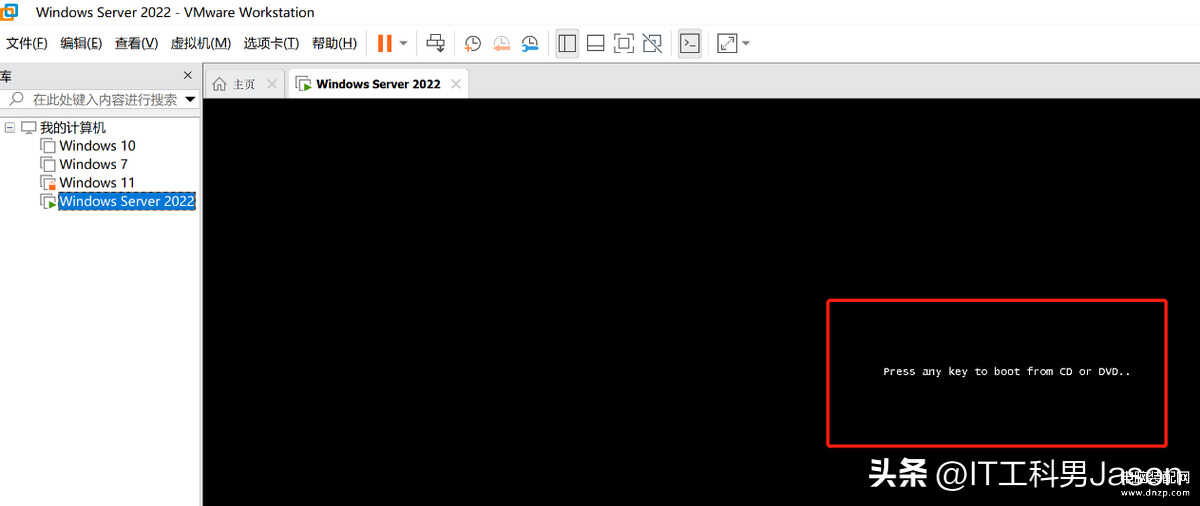This screenshot has width=1200, height=506.
Task: Enter full screen mode icon
Action: (623, 43)
